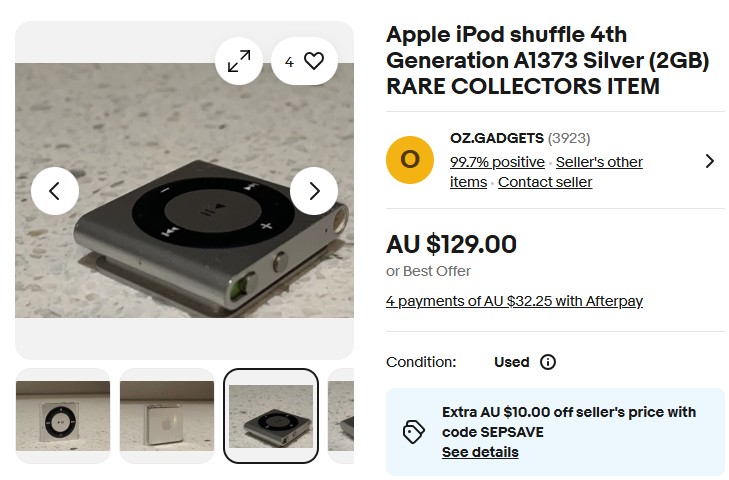The width and height of the screenshot is (729, 480).
Task: Add item to watchlist with heart icon
Action: tap(313, 62)
